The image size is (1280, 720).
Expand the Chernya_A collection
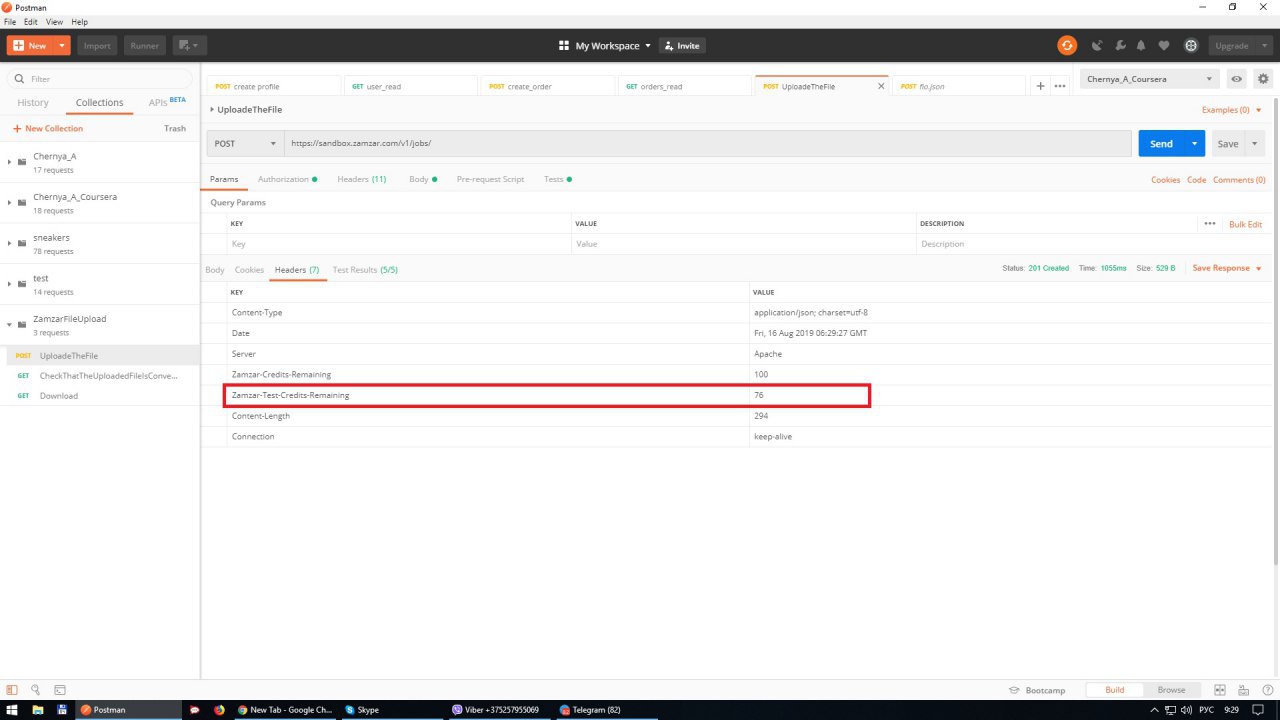coord(9,162)
